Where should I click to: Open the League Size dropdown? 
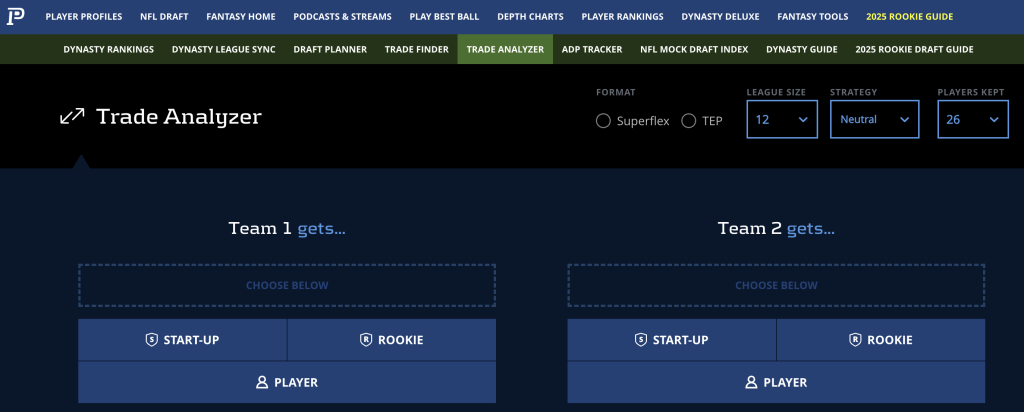(x=781, y=120)
